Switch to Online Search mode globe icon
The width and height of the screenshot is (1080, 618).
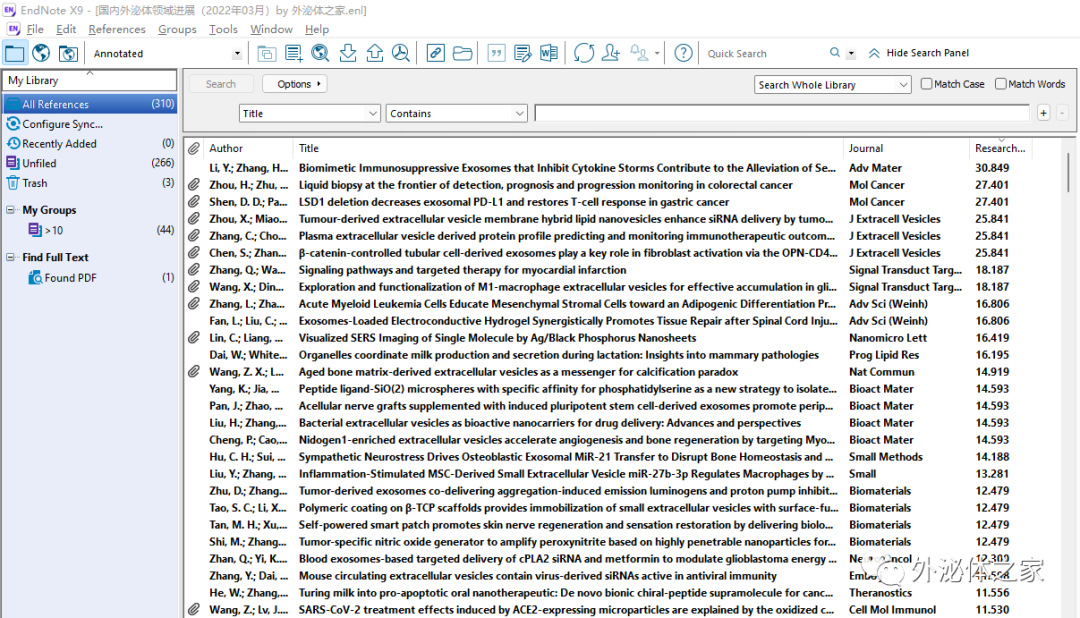click(x=41, y=53)
